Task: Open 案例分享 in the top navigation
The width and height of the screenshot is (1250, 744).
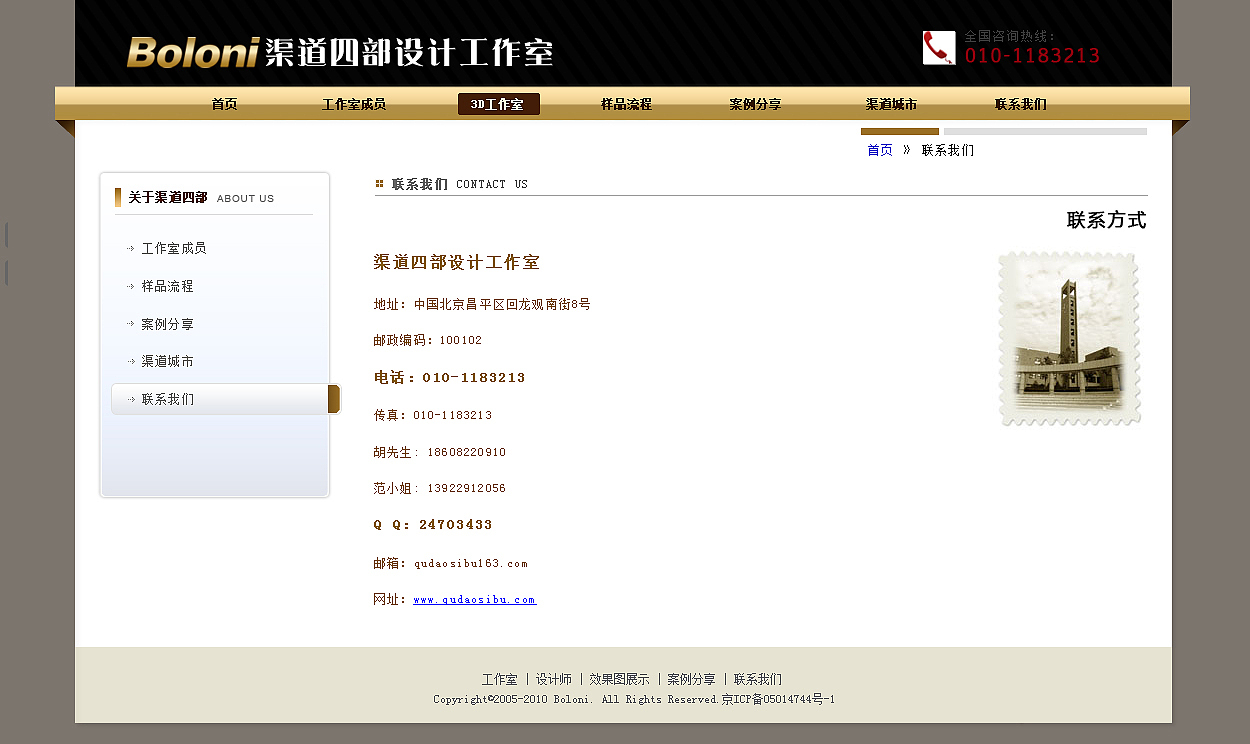Action: click(755, 104)
